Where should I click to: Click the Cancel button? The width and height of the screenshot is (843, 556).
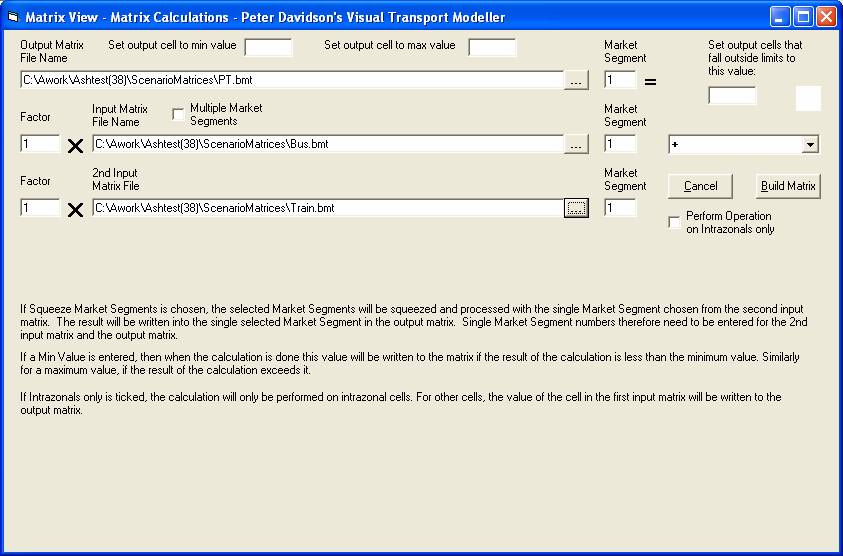coord(700,186)
